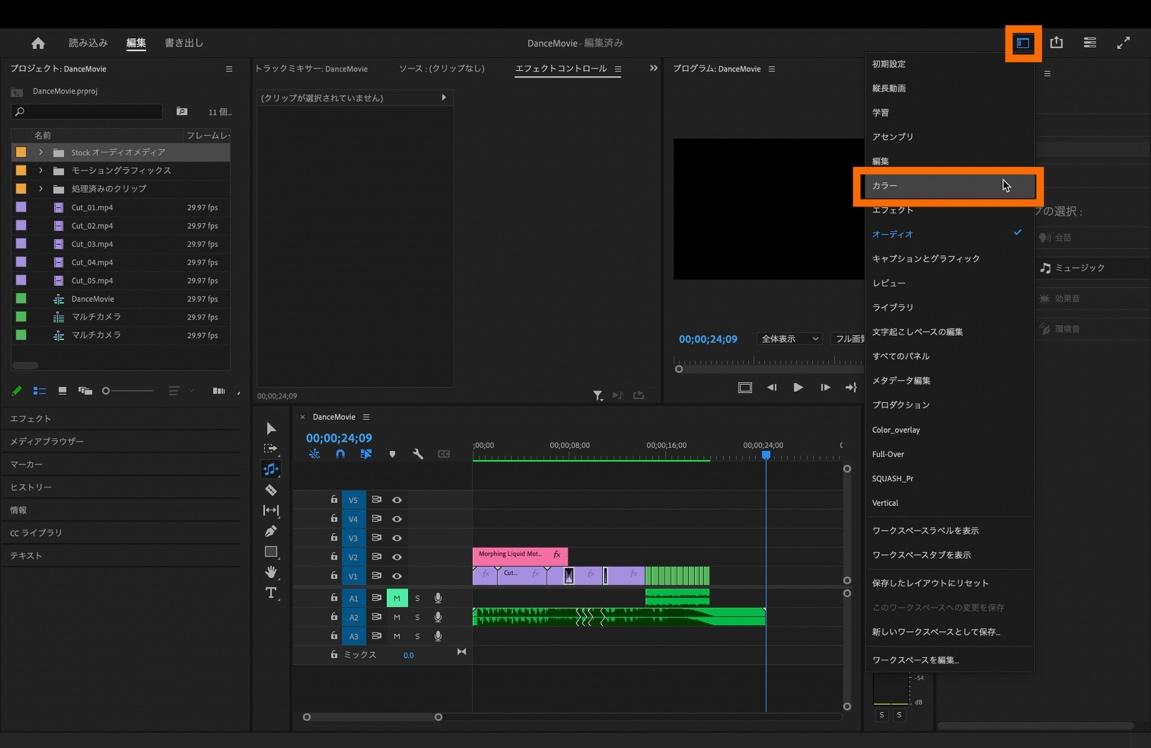The image size is (1151, 748).
Task: Select the Pen tool
Action: point(271,531)
